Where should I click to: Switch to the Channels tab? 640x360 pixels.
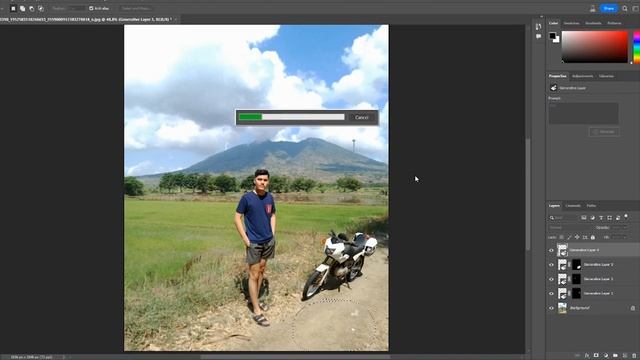pyautogui.click(x=573, y=206)
